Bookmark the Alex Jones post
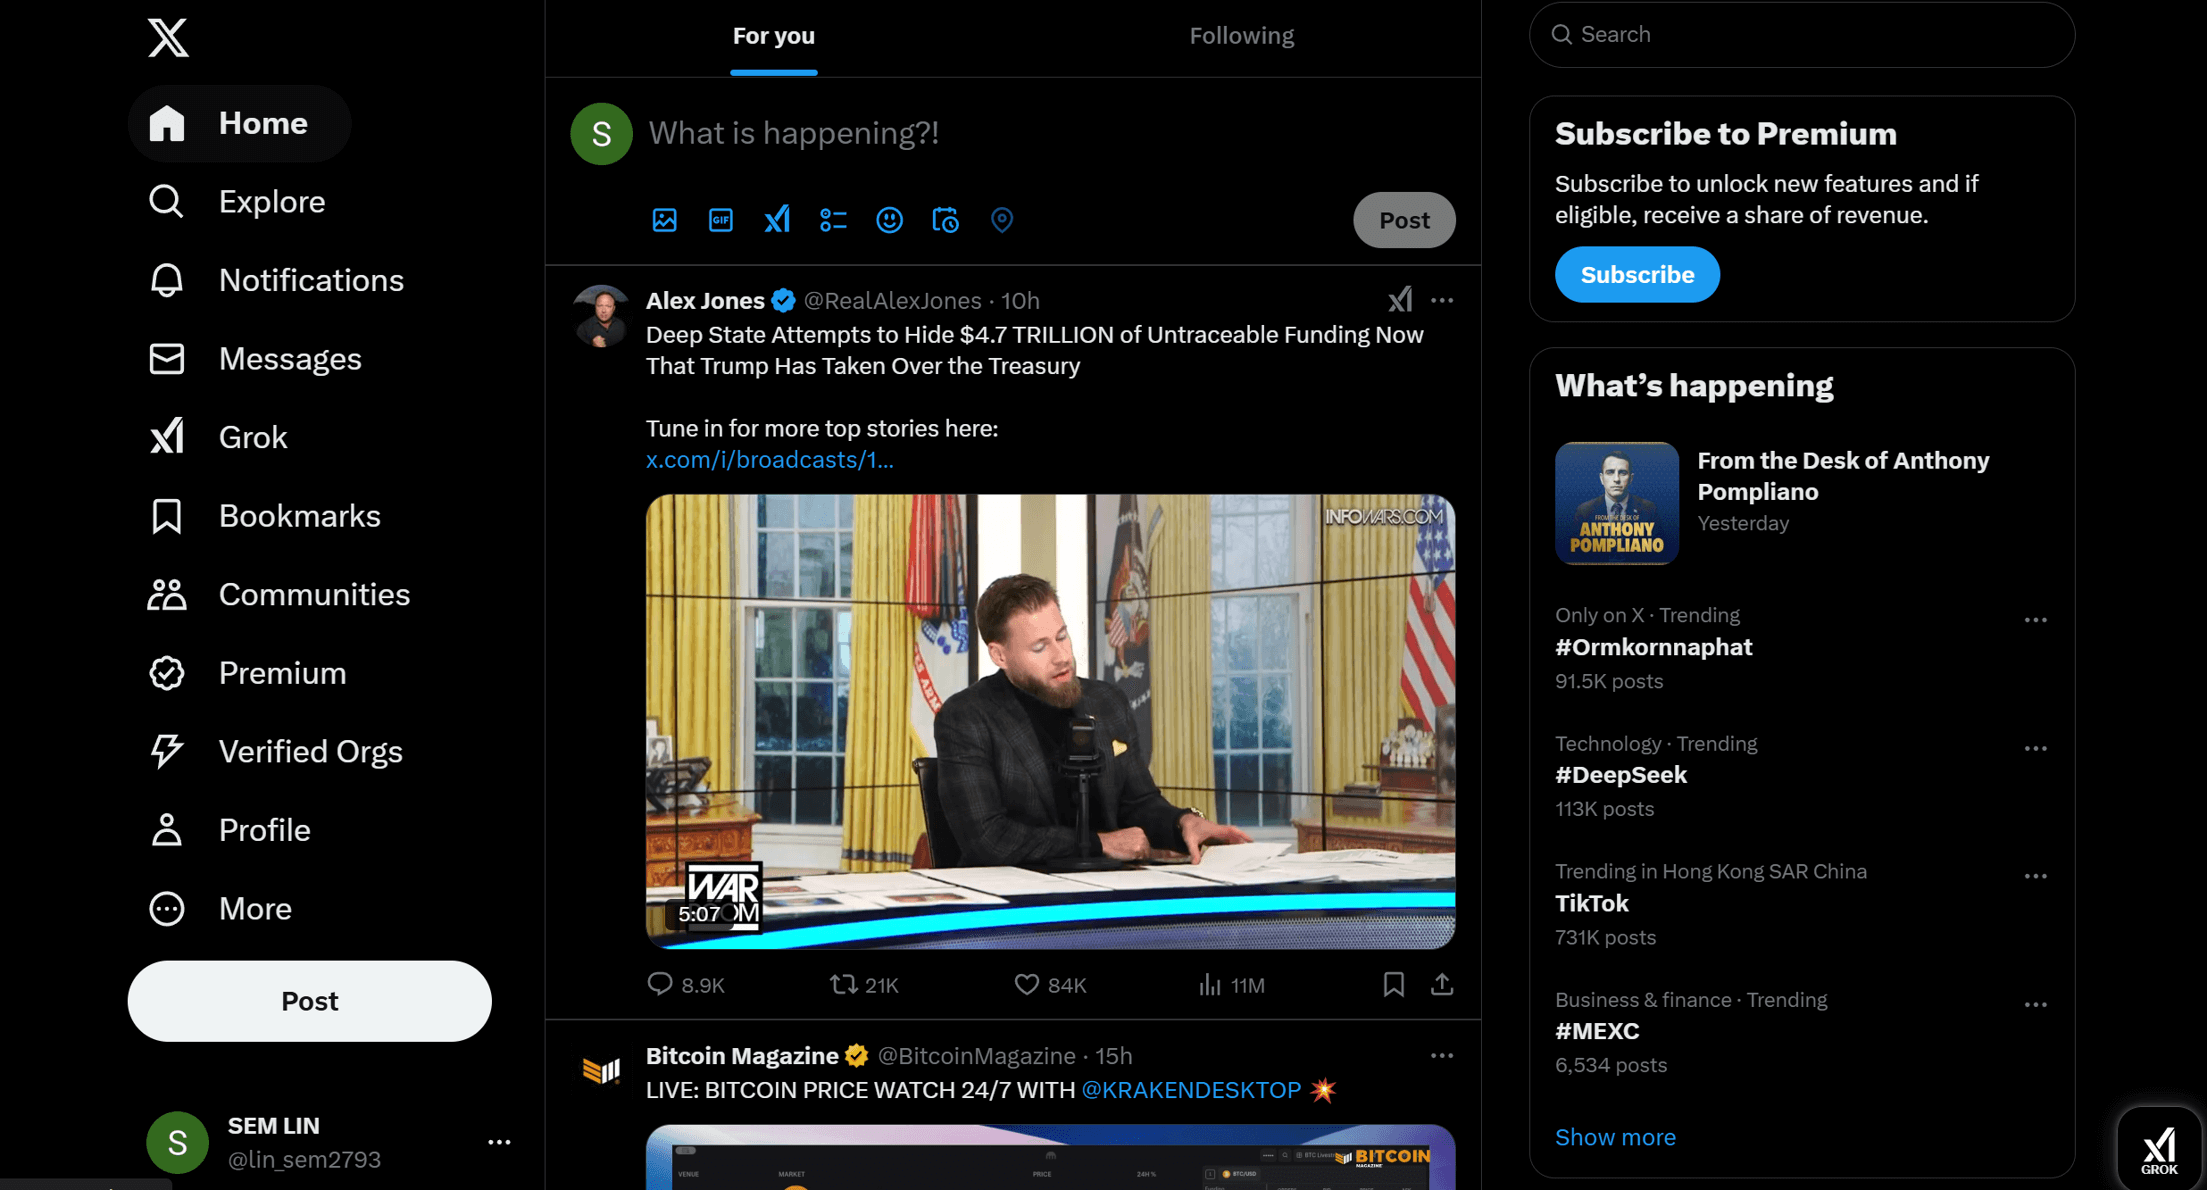The image size is (2207, 1190). tap(1394, 985)
